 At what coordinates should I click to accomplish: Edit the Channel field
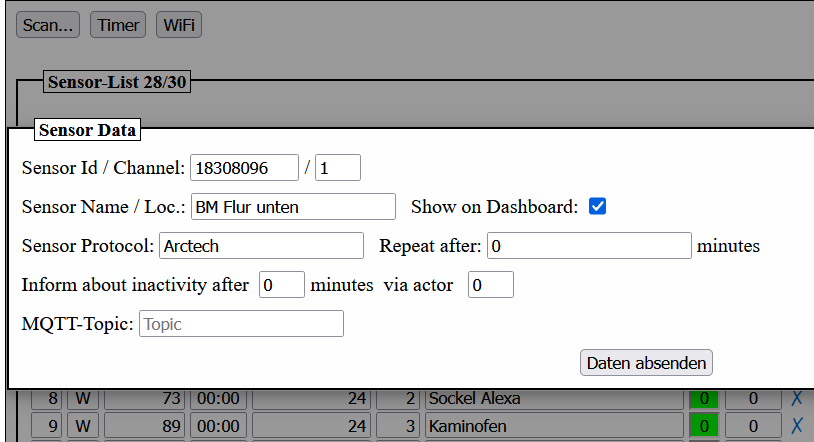coord(337,168)
